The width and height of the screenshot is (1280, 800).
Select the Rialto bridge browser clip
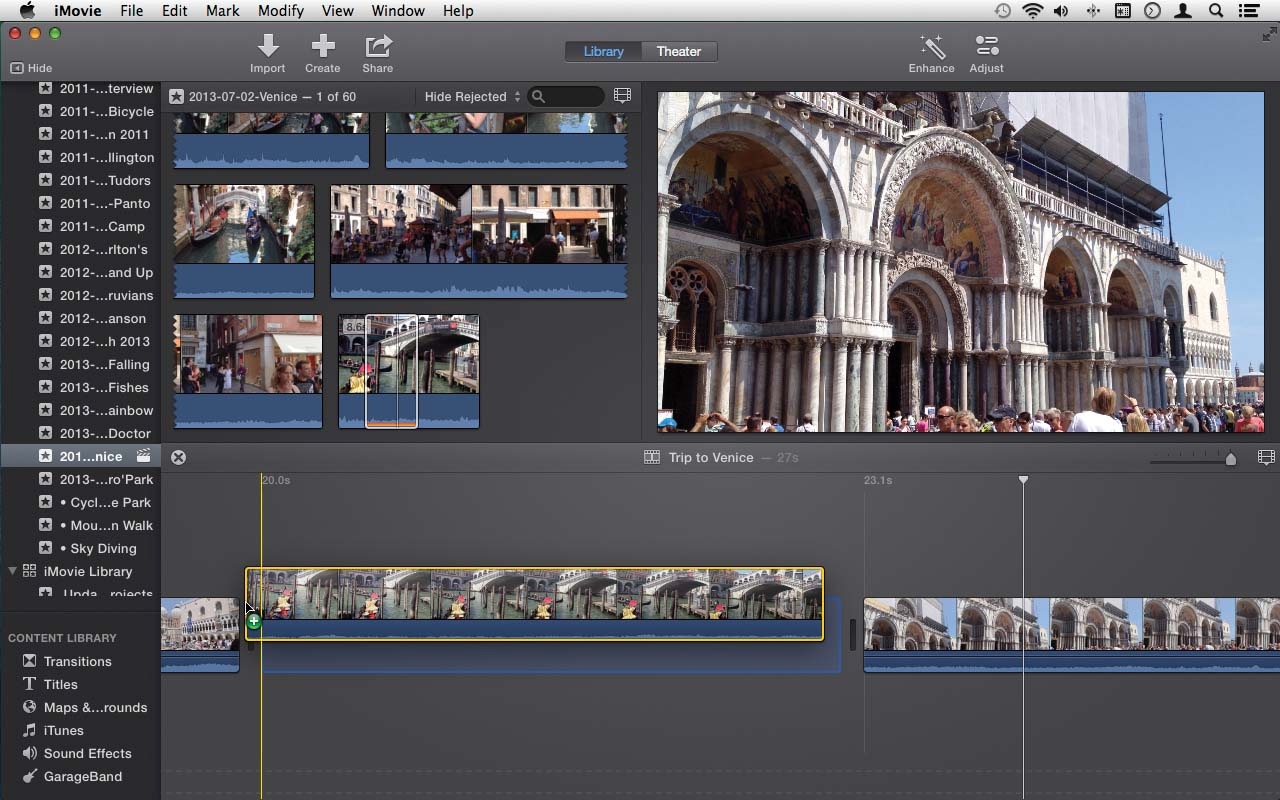409,371
